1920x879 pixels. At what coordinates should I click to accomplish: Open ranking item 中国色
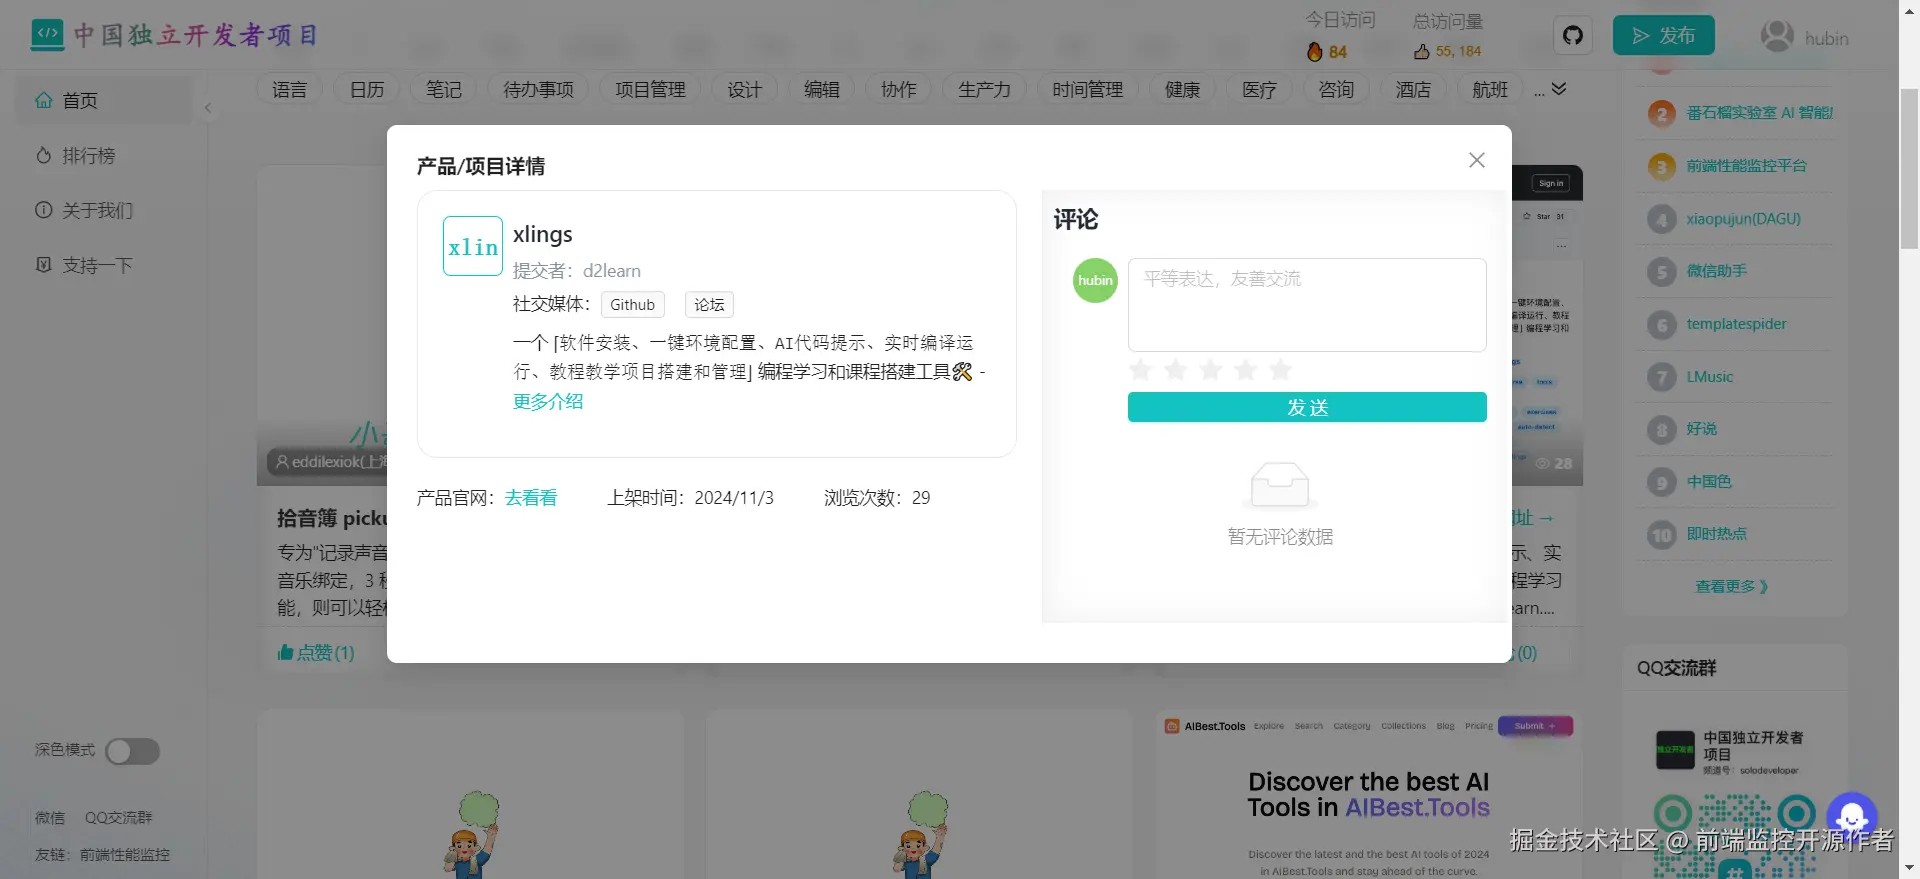(1709, 482)
